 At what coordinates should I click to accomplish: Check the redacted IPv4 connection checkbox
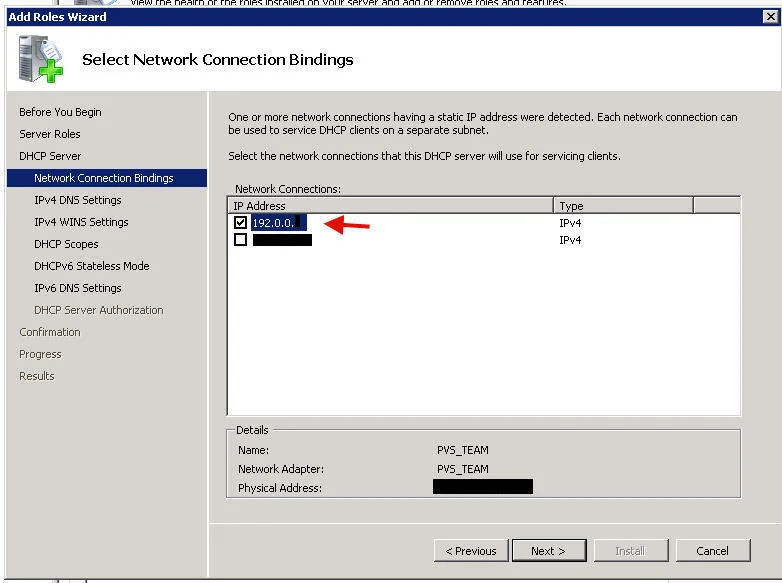[240, 240]
